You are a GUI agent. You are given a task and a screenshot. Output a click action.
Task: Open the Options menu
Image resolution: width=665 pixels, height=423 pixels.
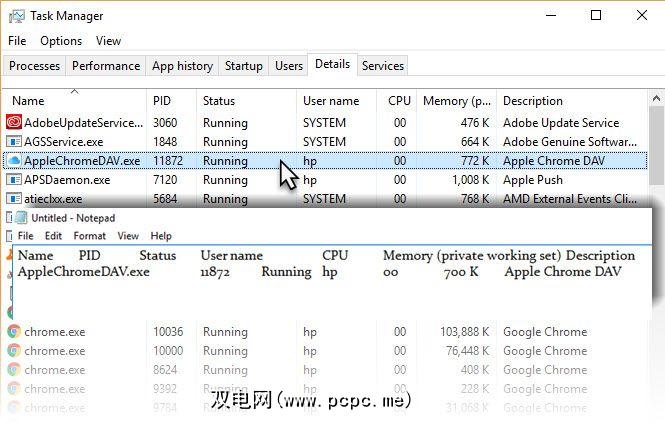[x=61, y=41]
